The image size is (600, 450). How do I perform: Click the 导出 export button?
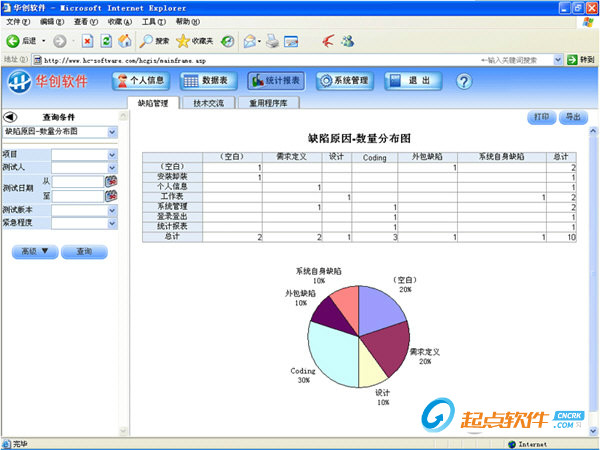point(573,117)
